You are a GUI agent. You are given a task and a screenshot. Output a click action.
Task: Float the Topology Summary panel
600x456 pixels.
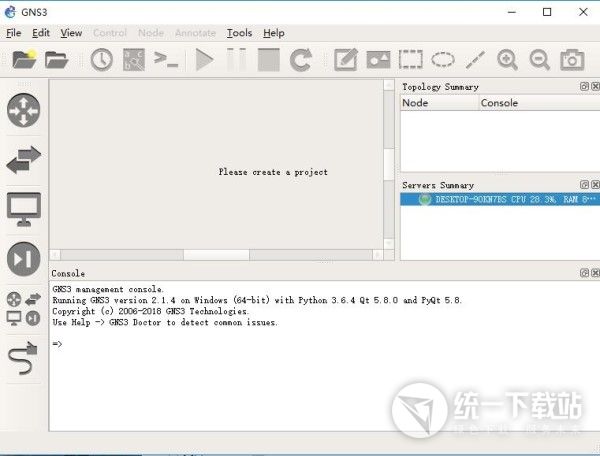pos(584,86)
